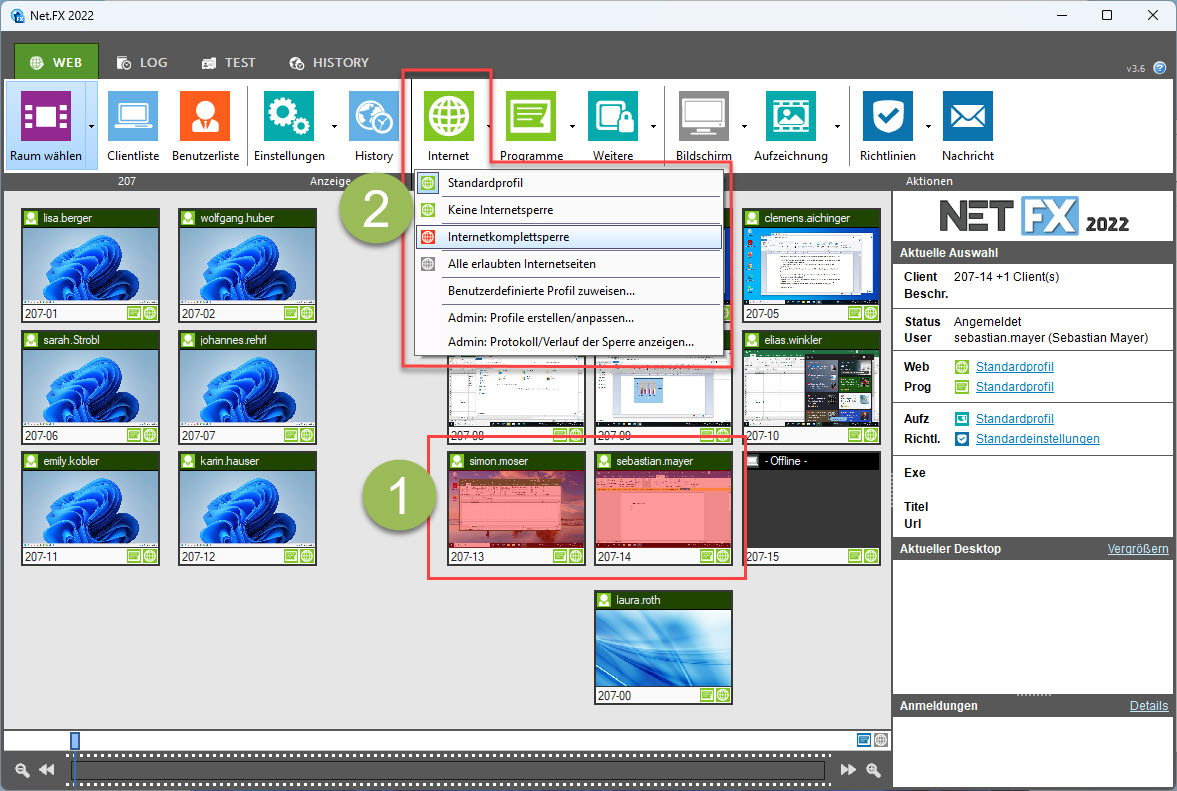
Task: Open the Web Standardprofil link
Action: (x=1014, y=366)
